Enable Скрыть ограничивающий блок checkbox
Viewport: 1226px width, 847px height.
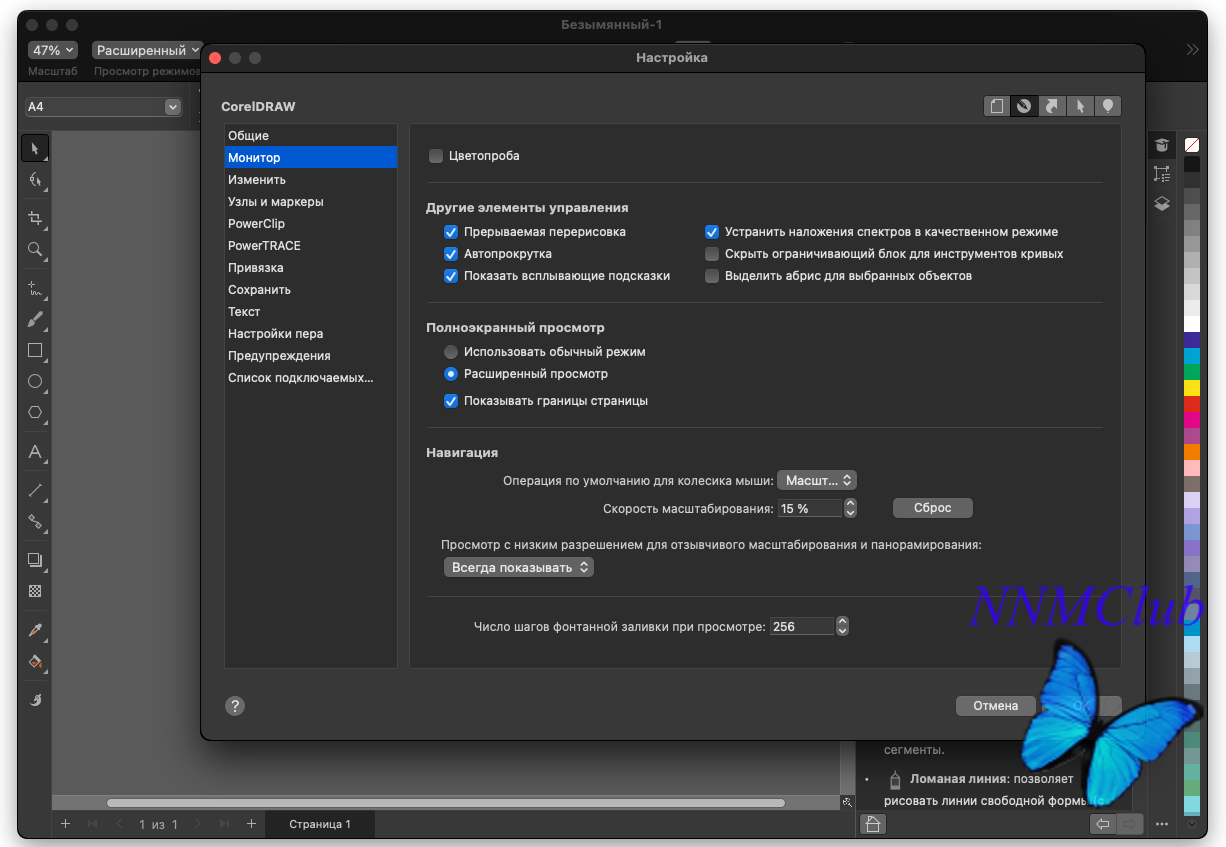coord(712,254)
